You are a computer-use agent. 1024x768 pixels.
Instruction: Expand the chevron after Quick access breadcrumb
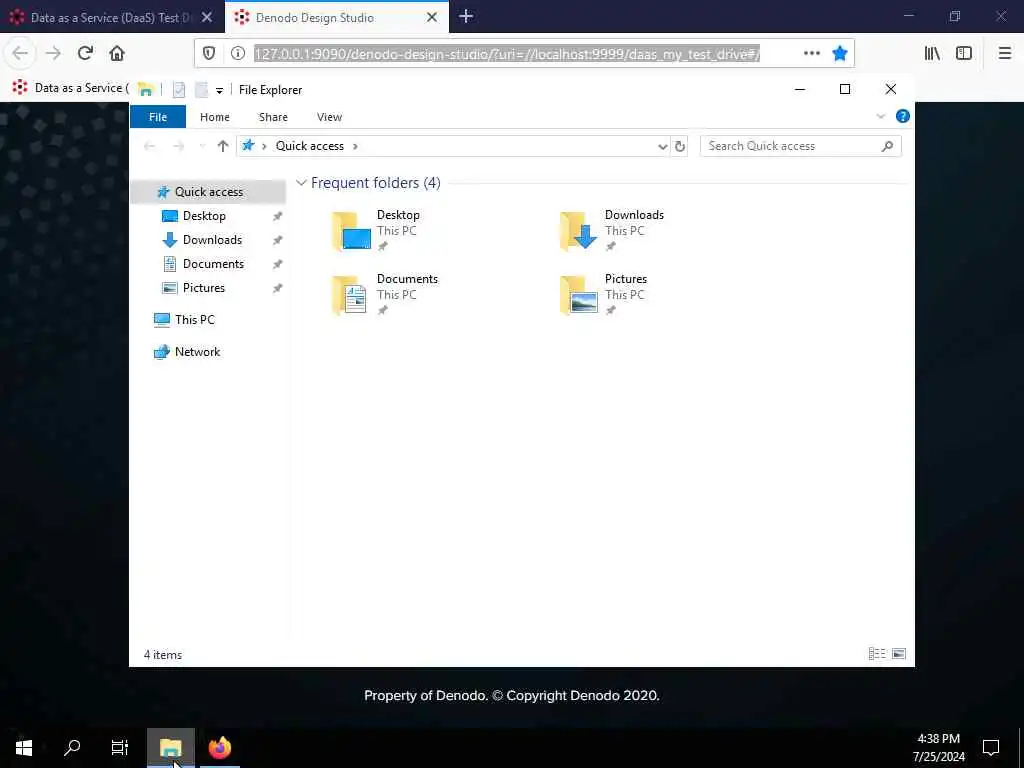355,146
